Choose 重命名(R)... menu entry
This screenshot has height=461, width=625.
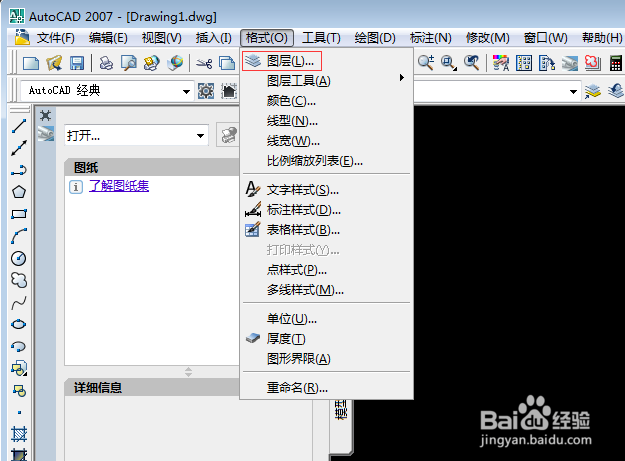click(326, 388)
